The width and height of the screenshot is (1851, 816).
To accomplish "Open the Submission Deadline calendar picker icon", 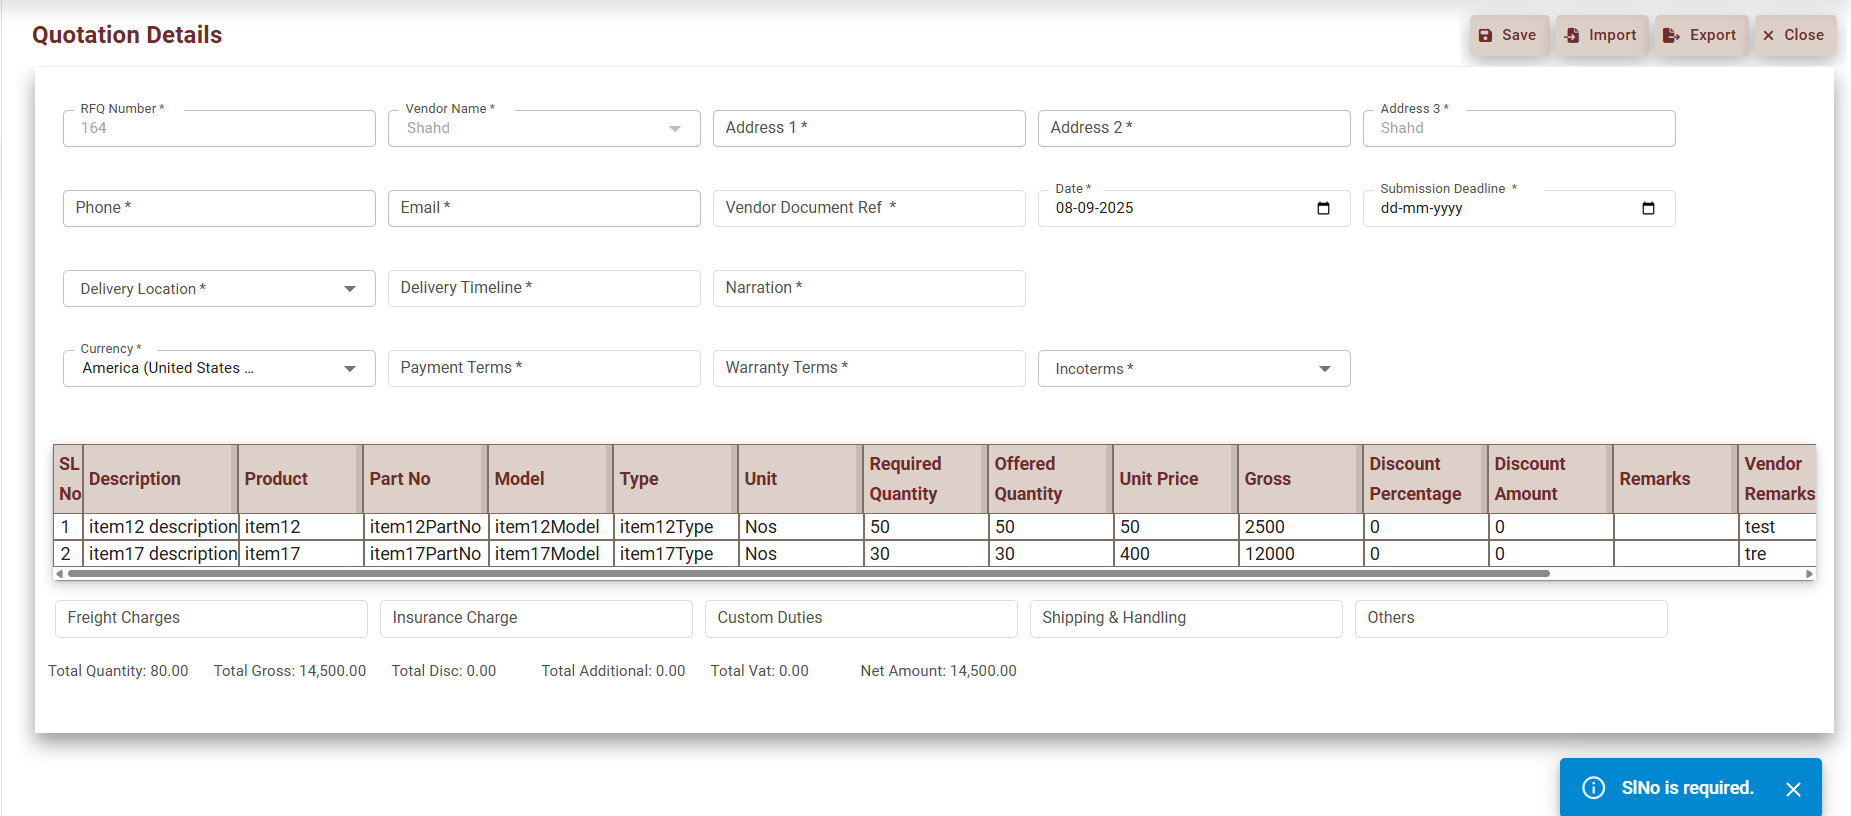I will click(x=1648, y=208).
